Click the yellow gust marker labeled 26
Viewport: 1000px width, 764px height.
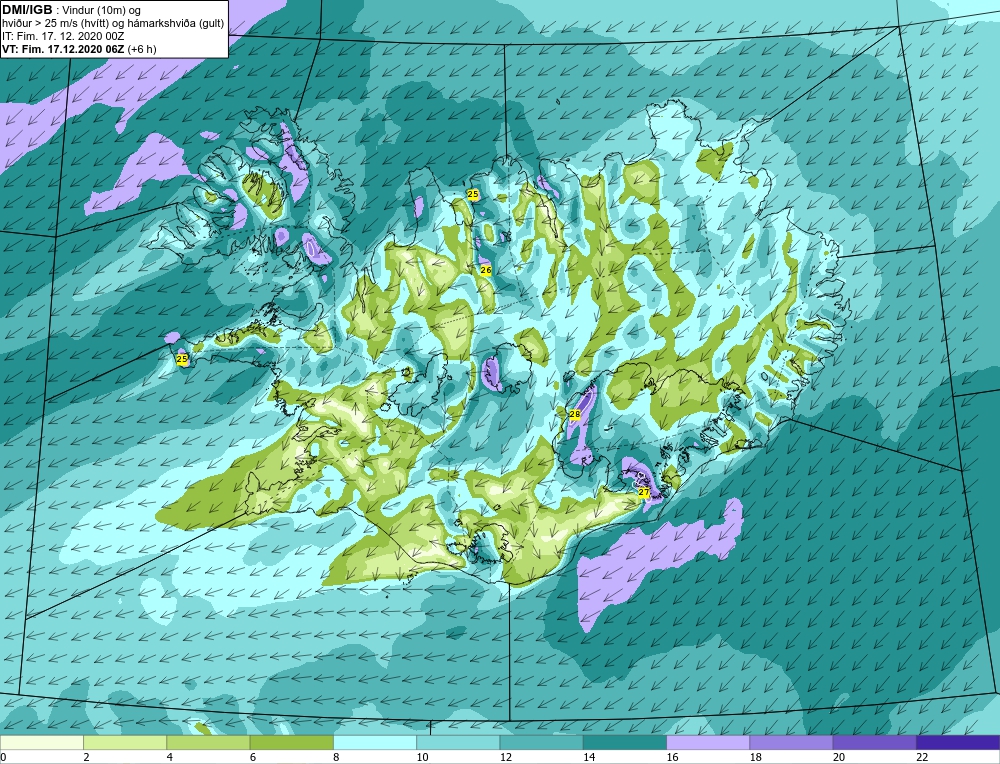(486, 270)
